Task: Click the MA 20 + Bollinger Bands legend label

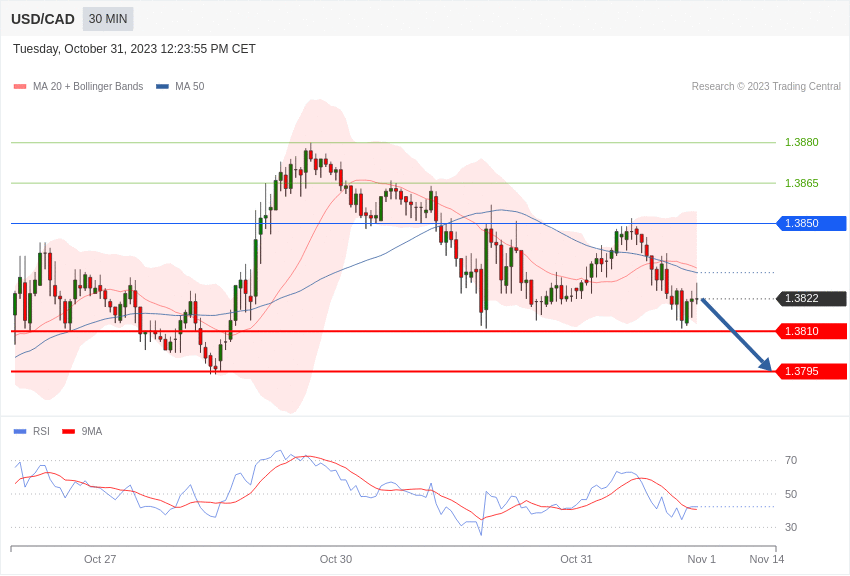Action: click(x=88, y=87)
